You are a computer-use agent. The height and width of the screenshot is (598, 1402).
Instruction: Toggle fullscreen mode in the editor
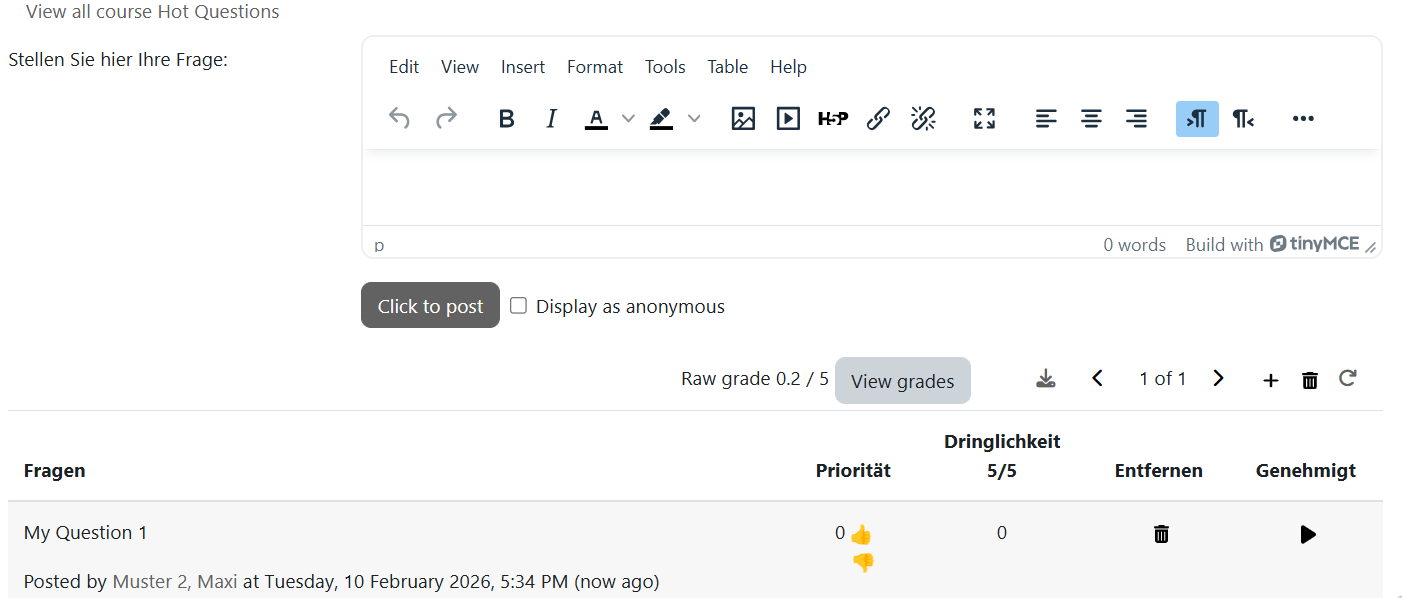pyautogui.click(x=984, y=119)
